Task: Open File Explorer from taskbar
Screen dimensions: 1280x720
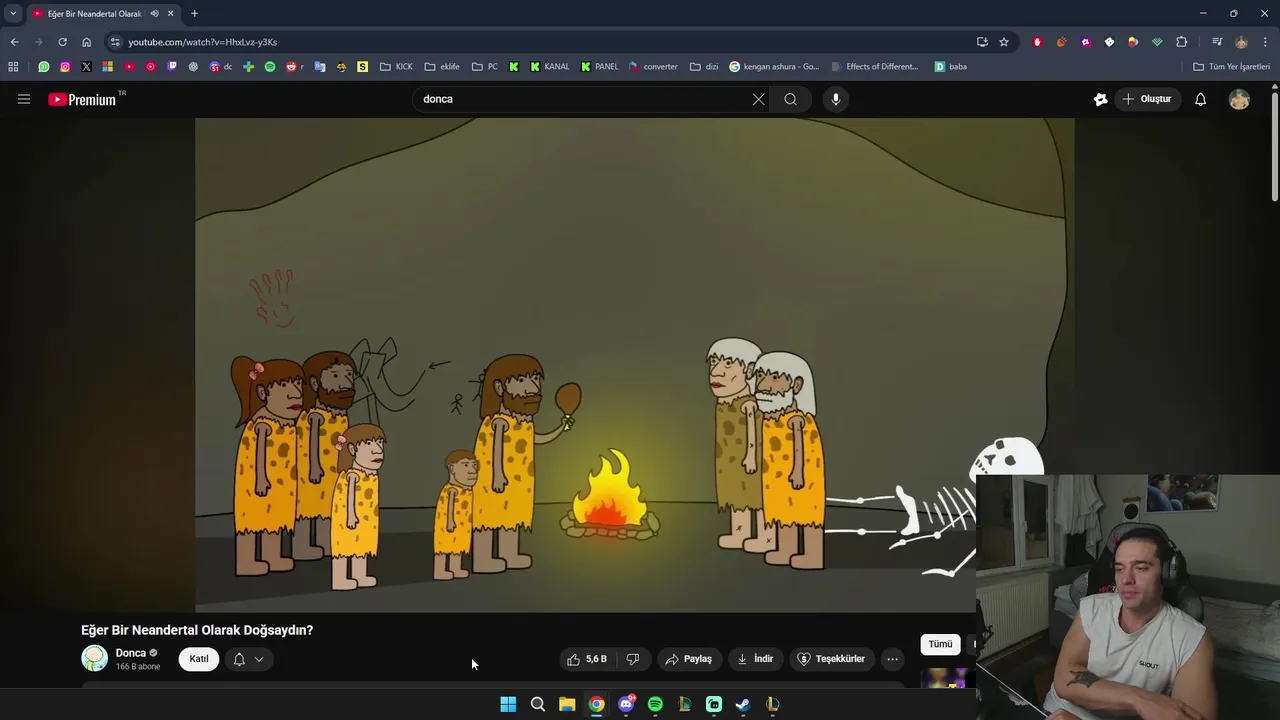Action: click(567, 704)
